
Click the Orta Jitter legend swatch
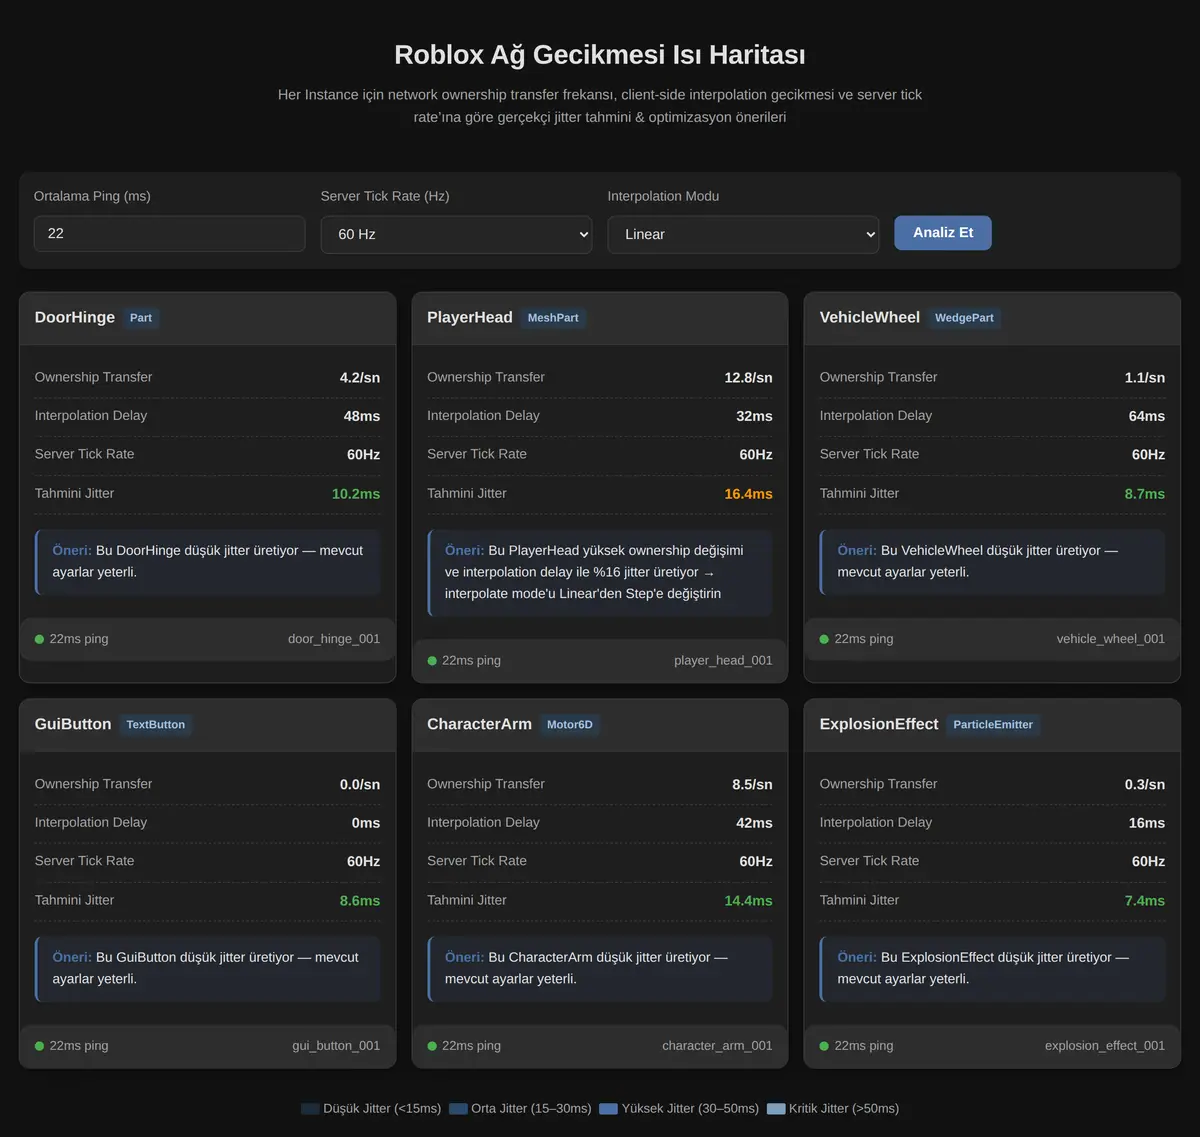click(458, 1109)
